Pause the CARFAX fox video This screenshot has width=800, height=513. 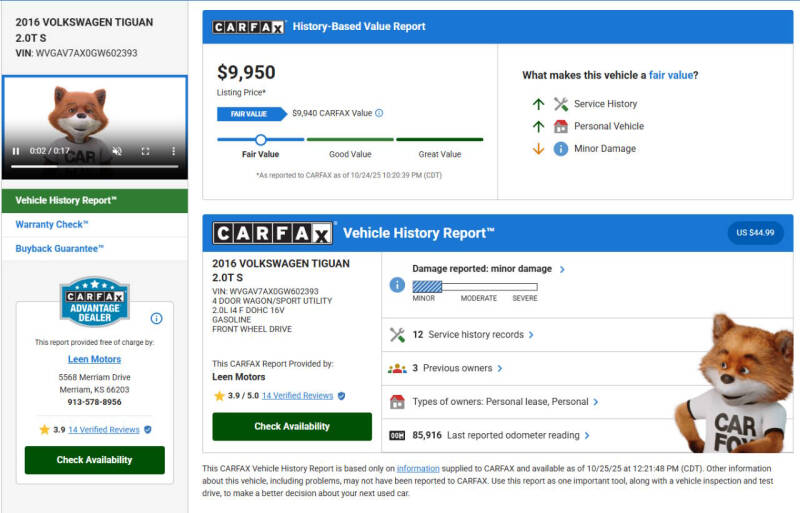(15, 151)
